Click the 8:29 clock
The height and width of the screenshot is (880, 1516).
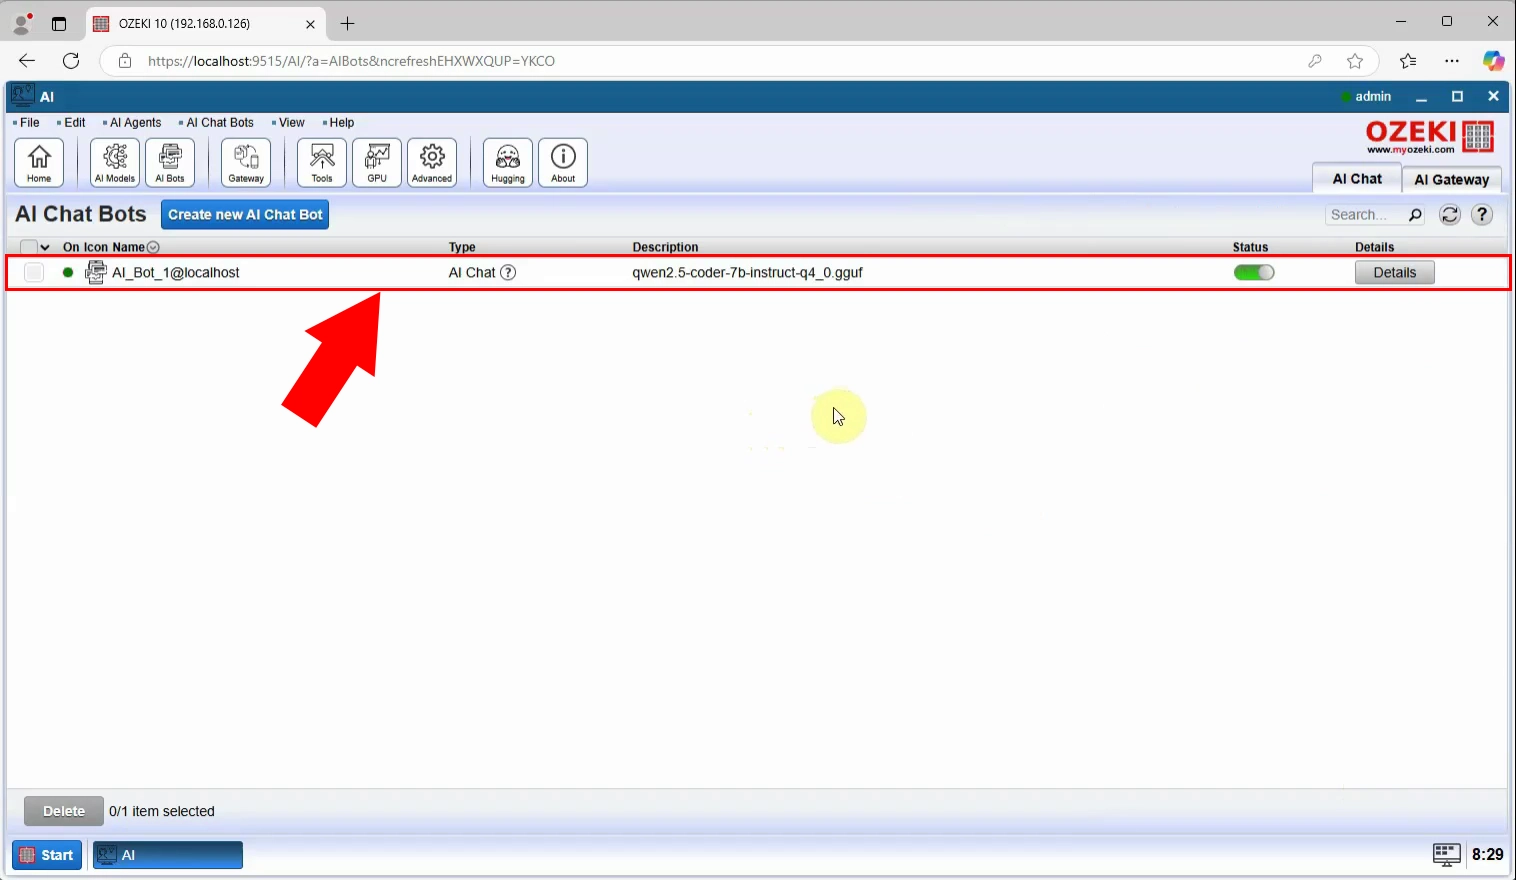1487,854
